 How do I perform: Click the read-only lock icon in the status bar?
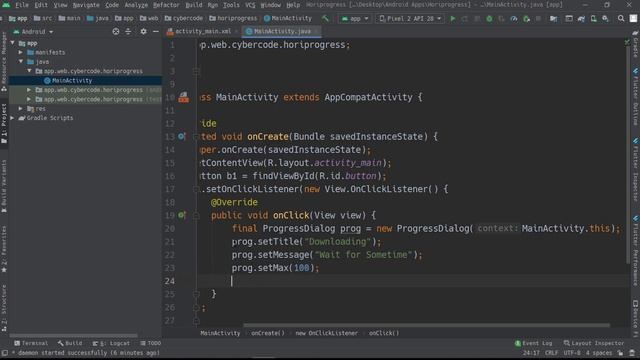[620, 353]
